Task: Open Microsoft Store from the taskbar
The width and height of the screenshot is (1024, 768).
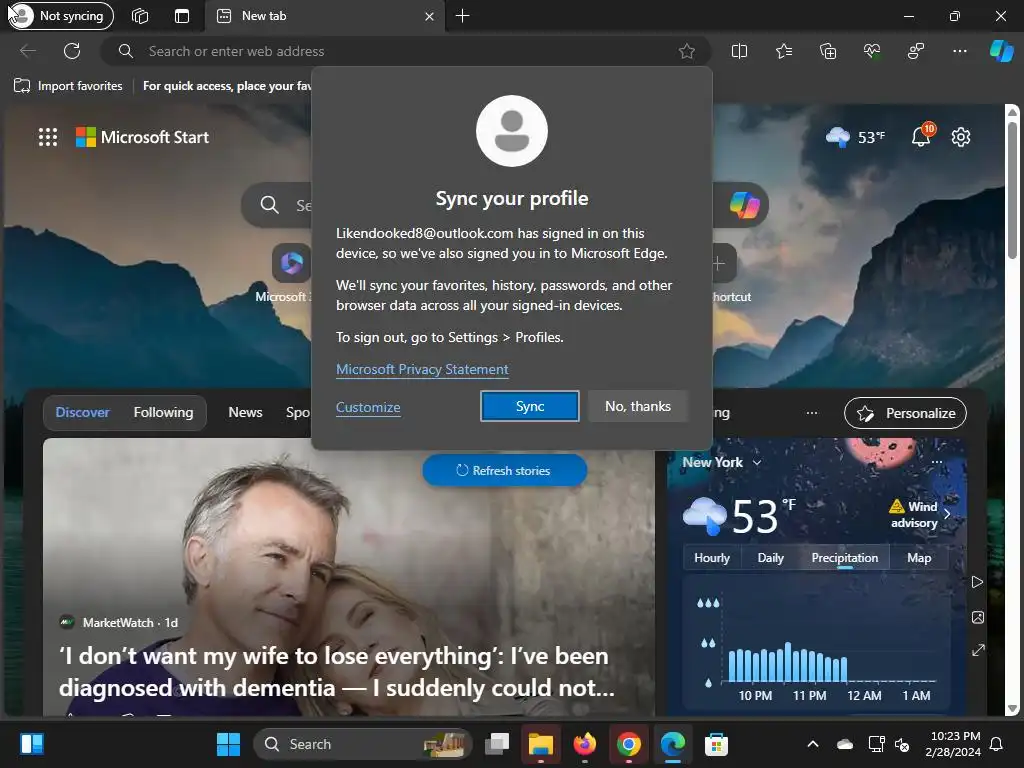Action: 716,744
